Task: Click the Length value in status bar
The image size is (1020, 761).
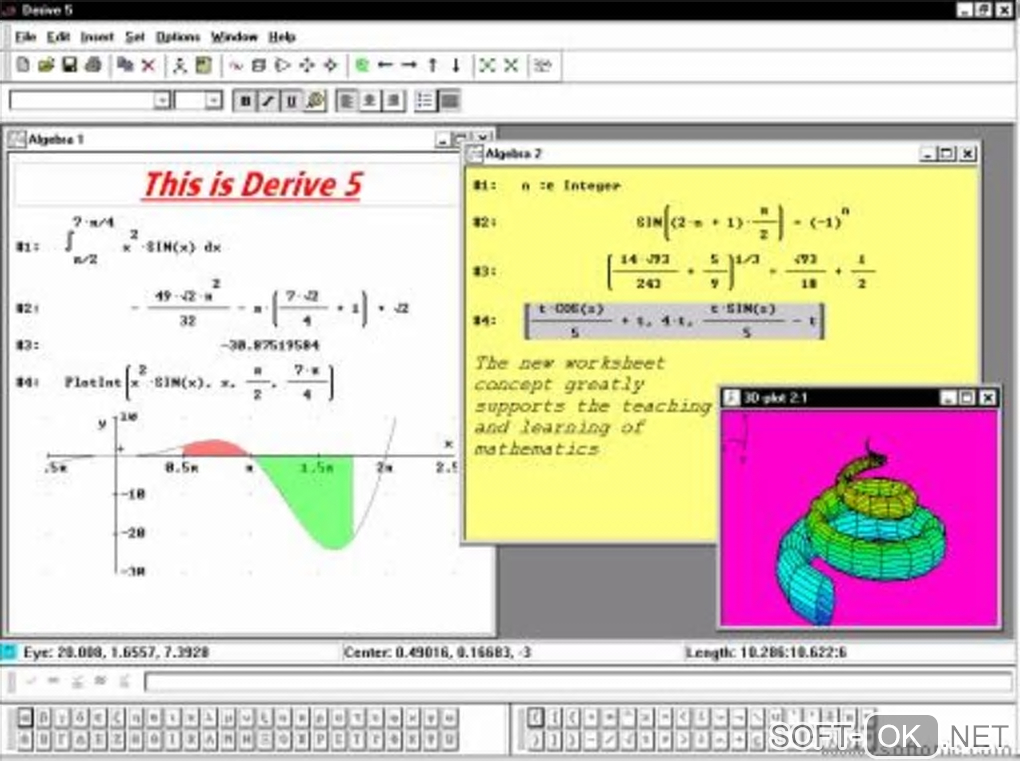Action: tap(766, 652)
